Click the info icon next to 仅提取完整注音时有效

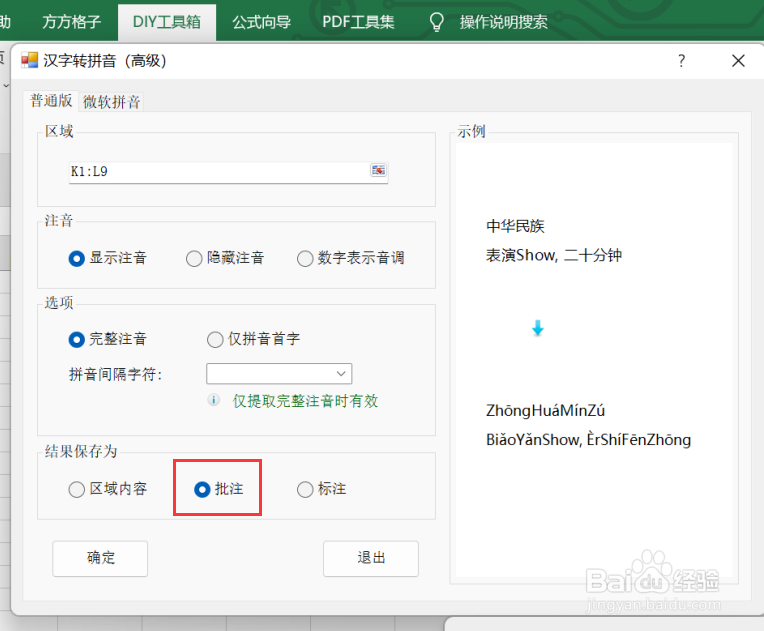213,400
